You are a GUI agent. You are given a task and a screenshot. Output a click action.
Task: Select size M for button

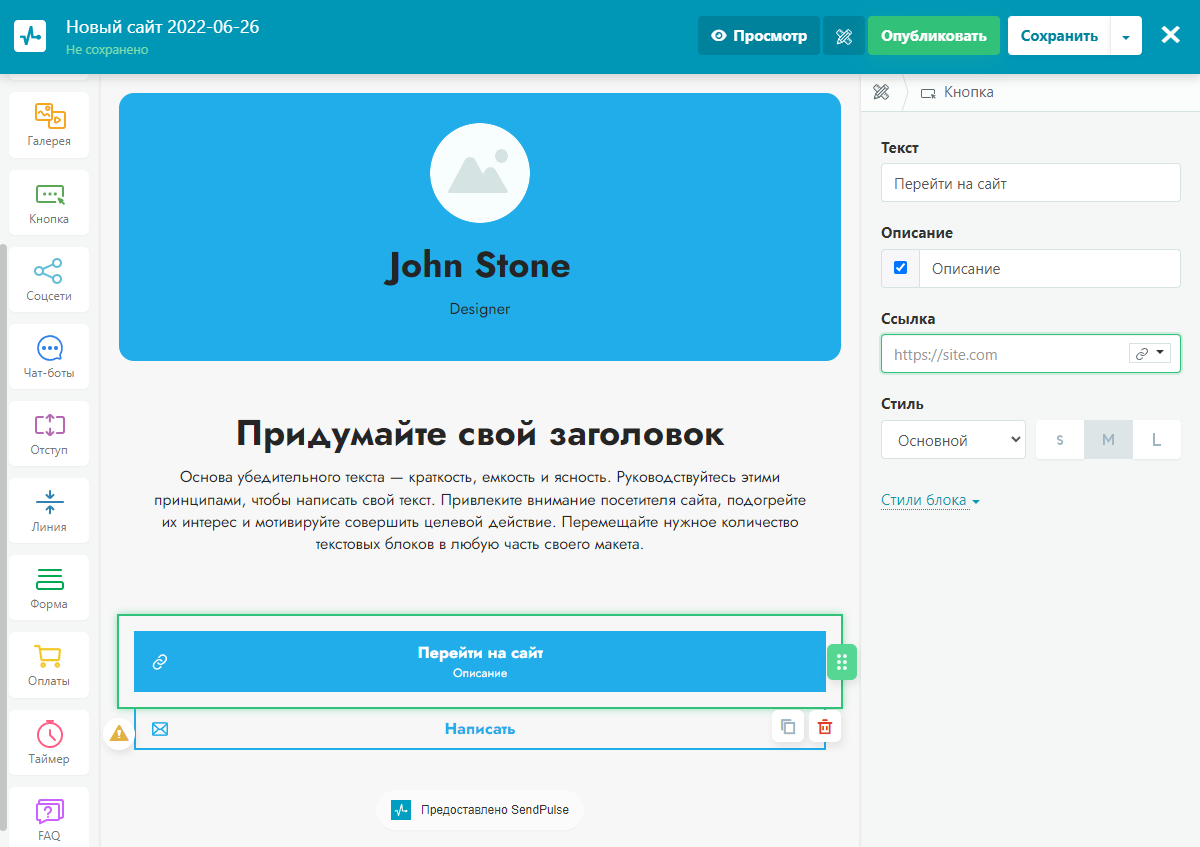coord(1108,440)
